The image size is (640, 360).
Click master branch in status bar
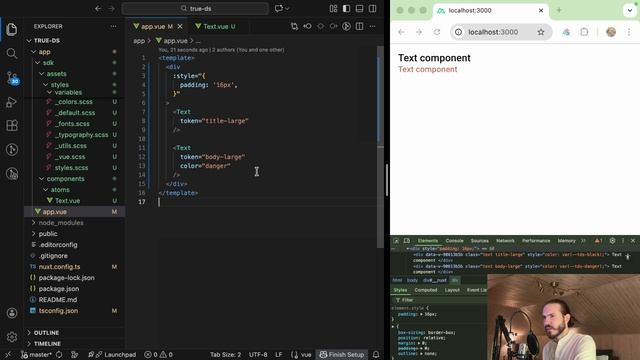(36, 355)
